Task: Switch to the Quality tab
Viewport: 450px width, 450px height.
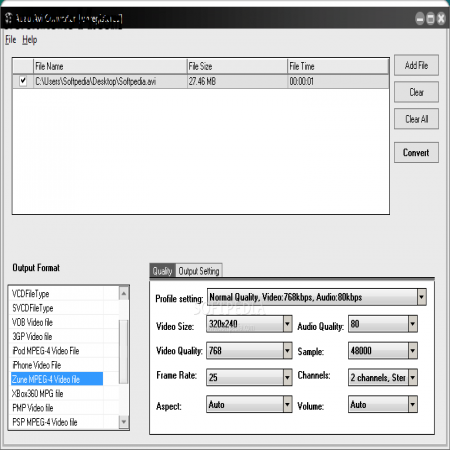Action: pos(162,271)
